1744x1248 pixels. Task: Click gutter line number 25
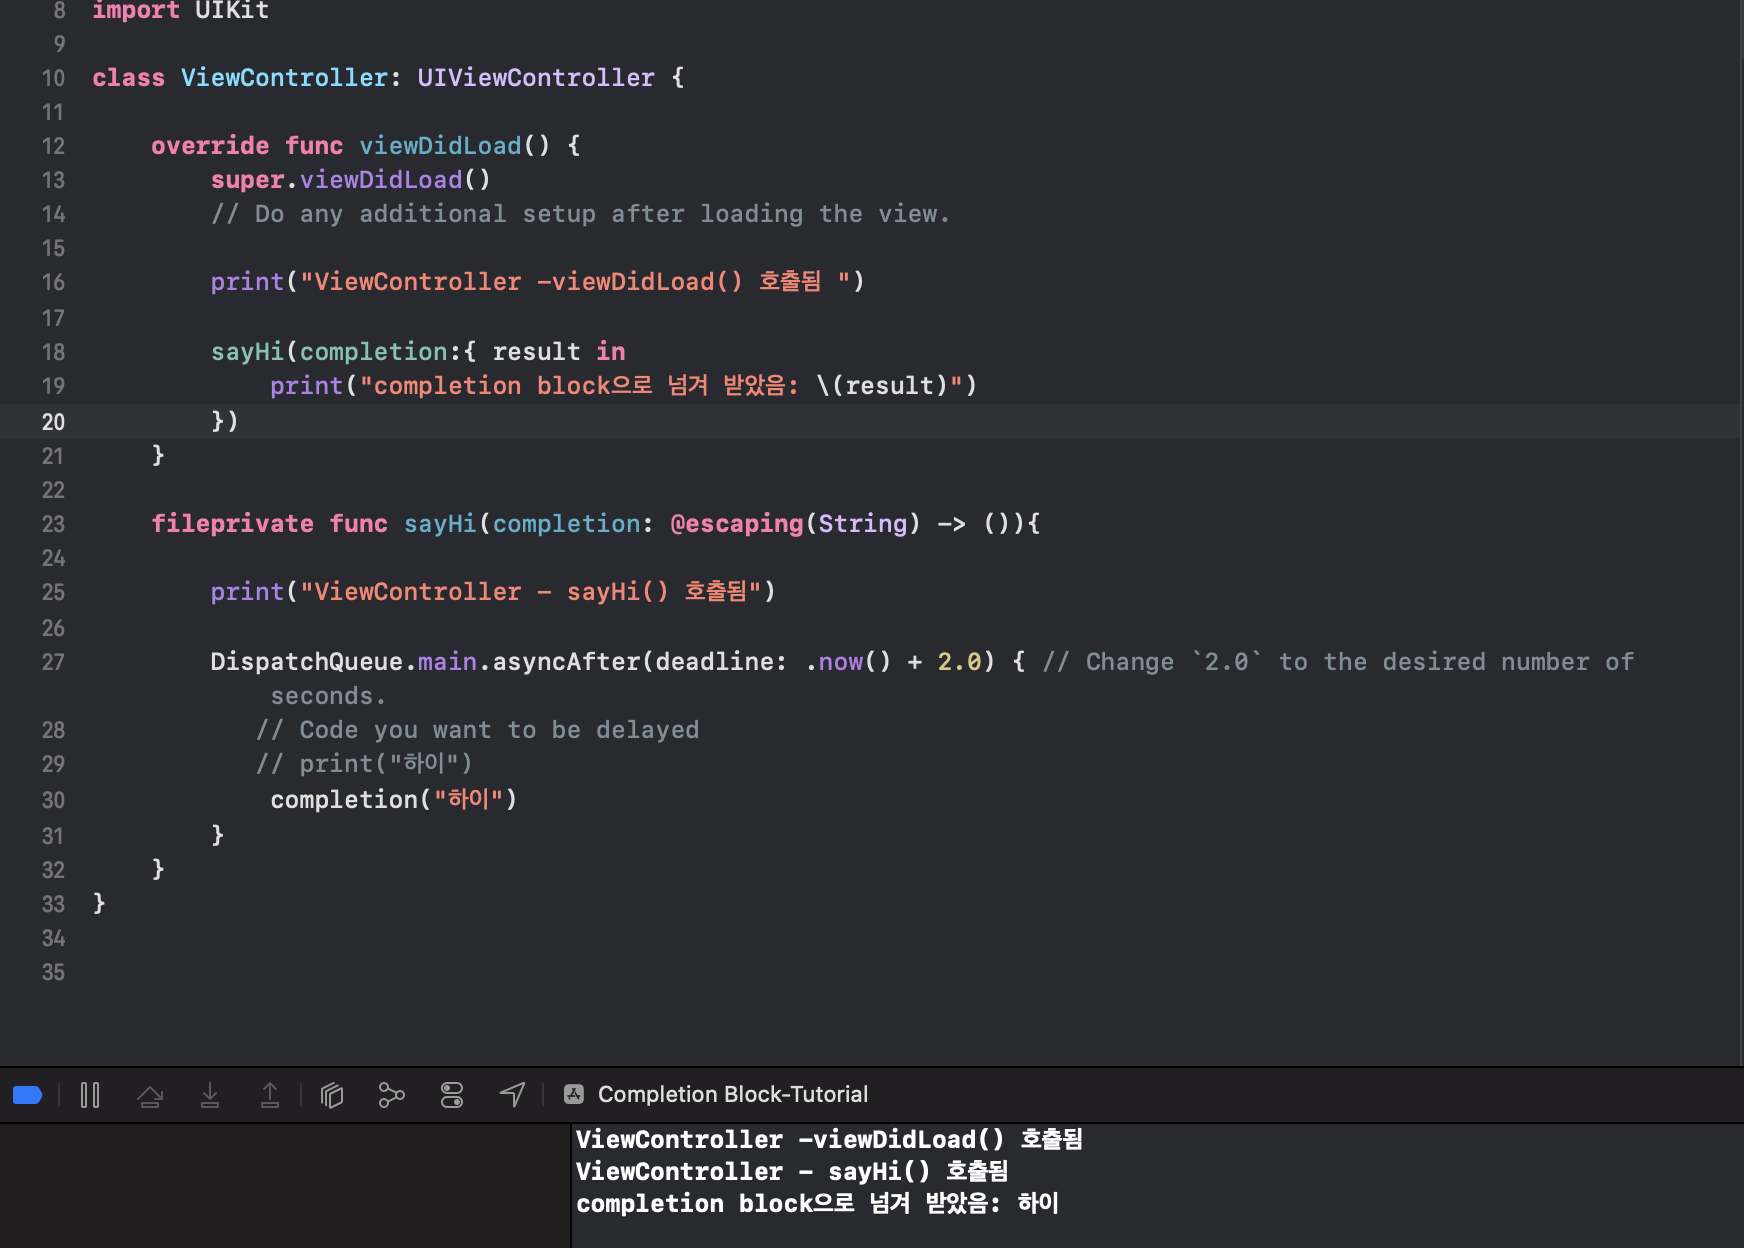(53, 592)
